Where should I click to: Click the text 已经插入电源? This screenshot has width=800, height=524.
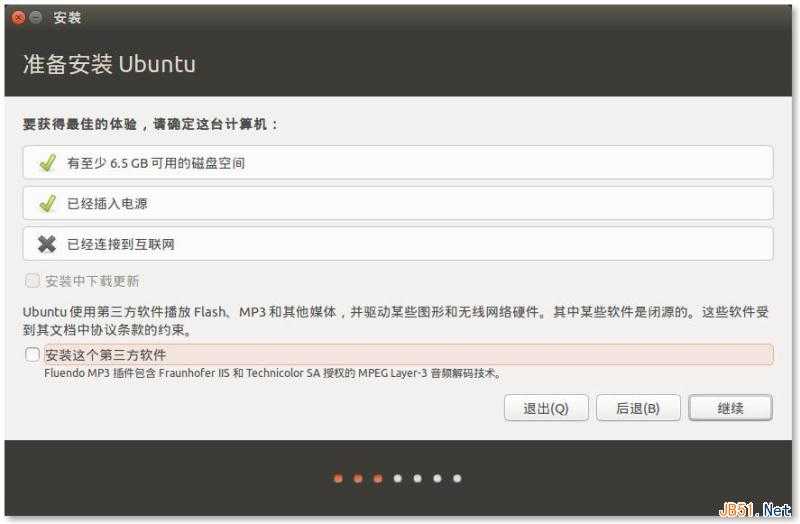point(107,204)
